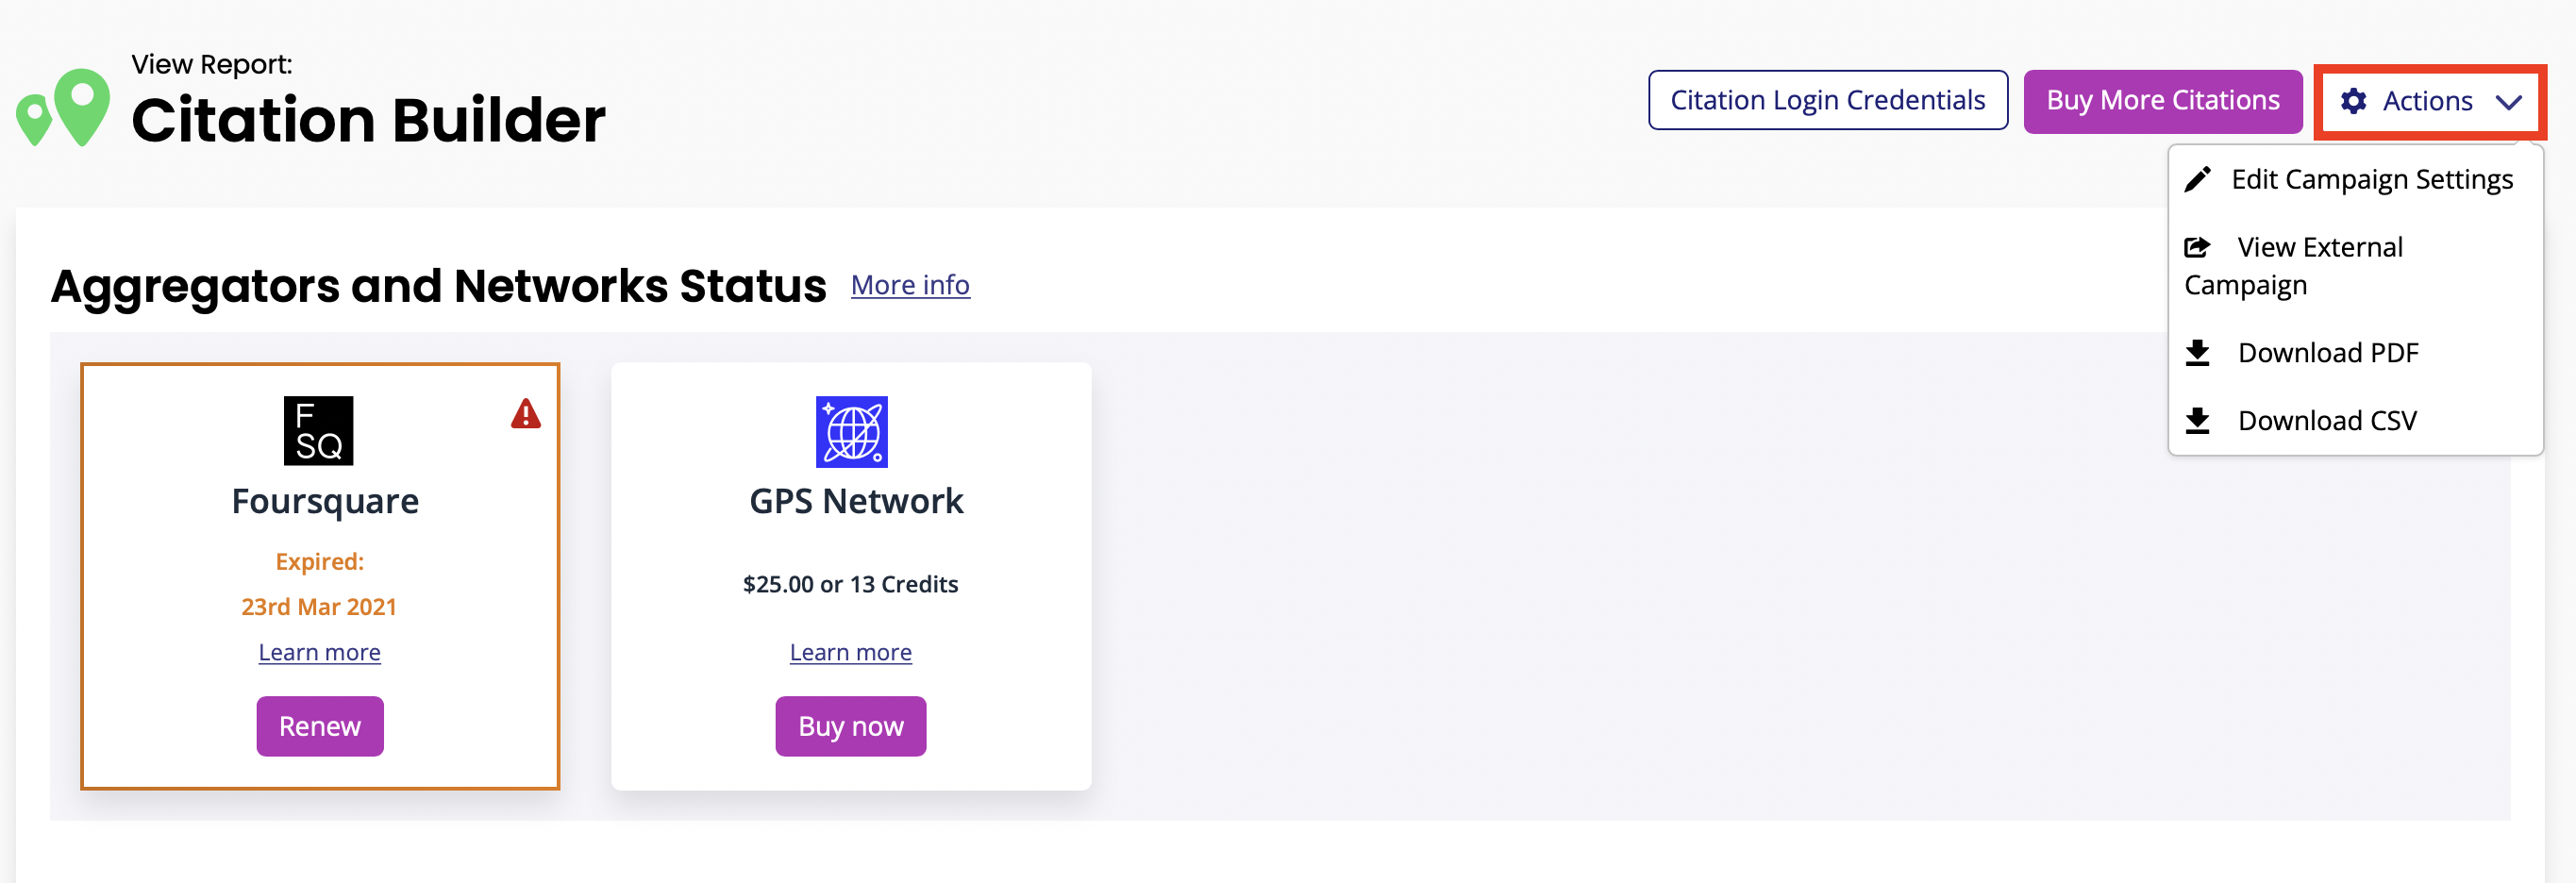2576x883 pixels.
Task: Click the green Citation Builder map pin logo
Action: pyautogui.click(x=63, y=107)
